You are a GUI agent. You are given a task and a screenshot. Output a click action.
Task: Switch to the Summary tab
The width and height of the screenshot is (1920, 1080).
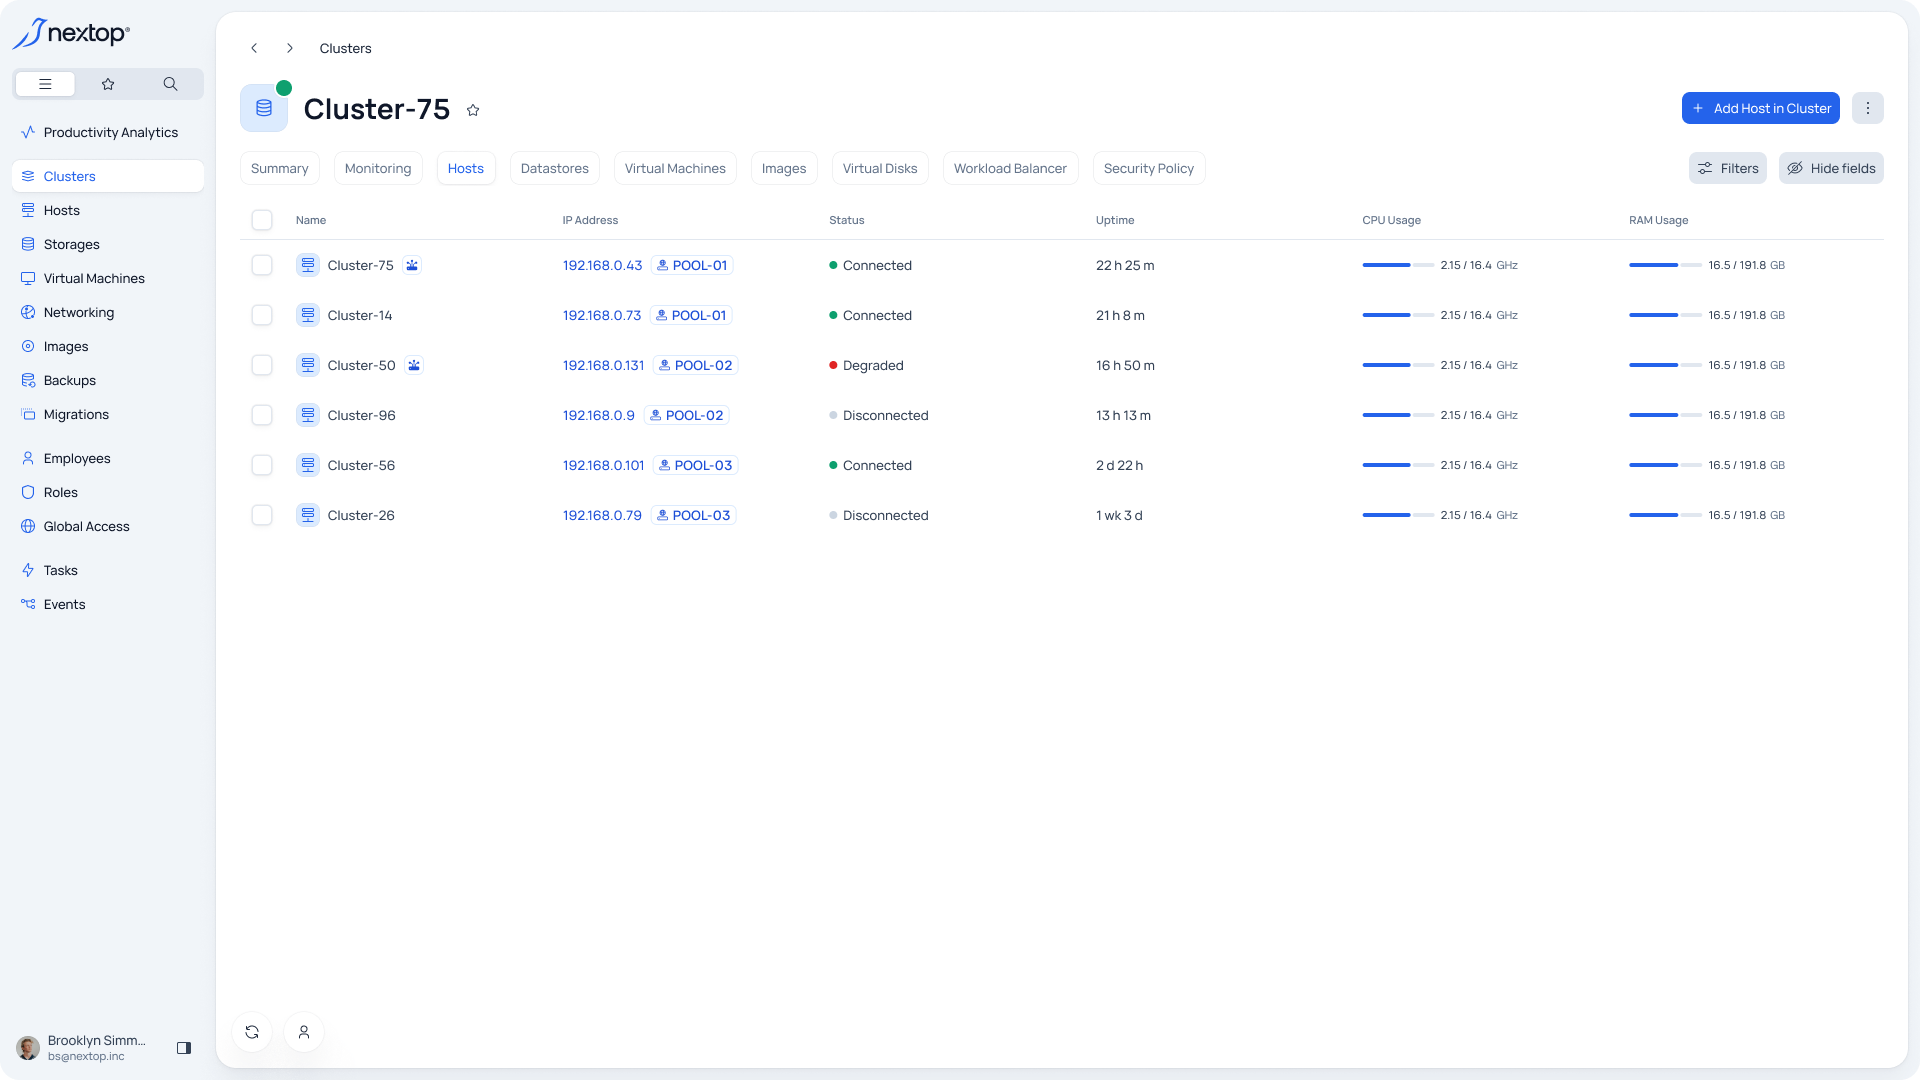click(x=280, y=168)
